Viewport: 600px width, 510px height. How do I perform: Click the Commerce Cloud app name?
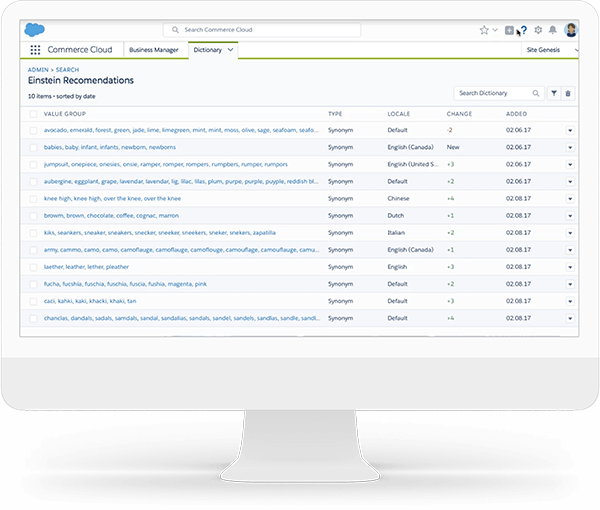(80, 50)
